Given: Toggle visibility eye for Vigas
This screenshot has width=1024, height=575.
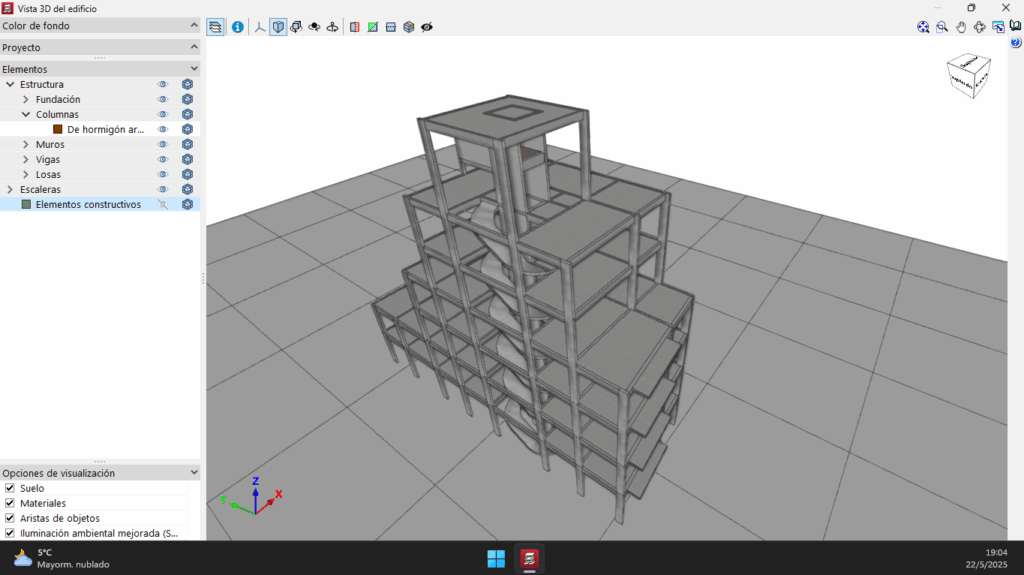Looking at the screenshot, I should tap(163, 159).
